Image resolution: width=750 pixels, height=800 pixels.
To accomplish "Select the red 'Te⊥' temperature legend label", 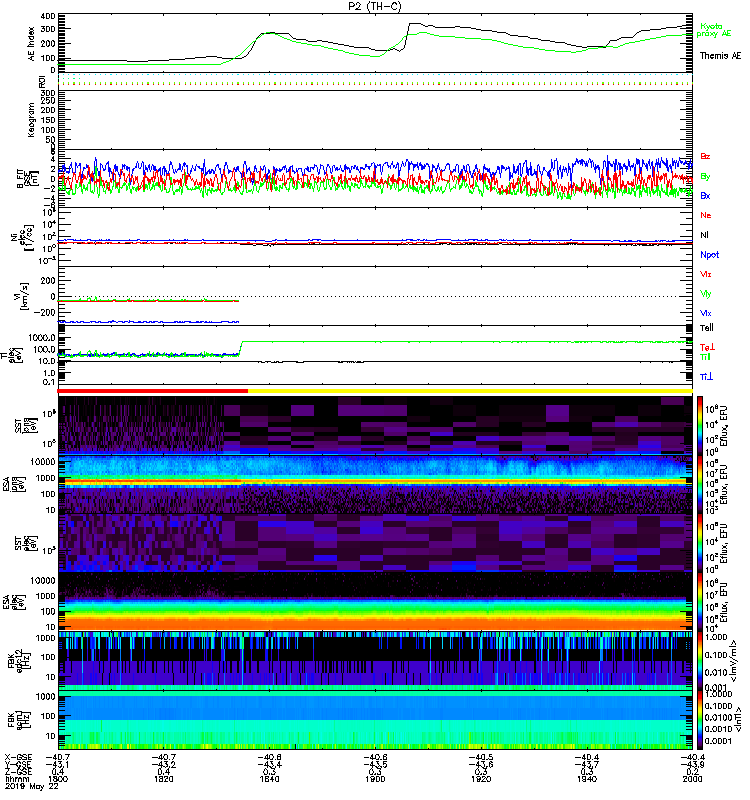I will 707,347.
